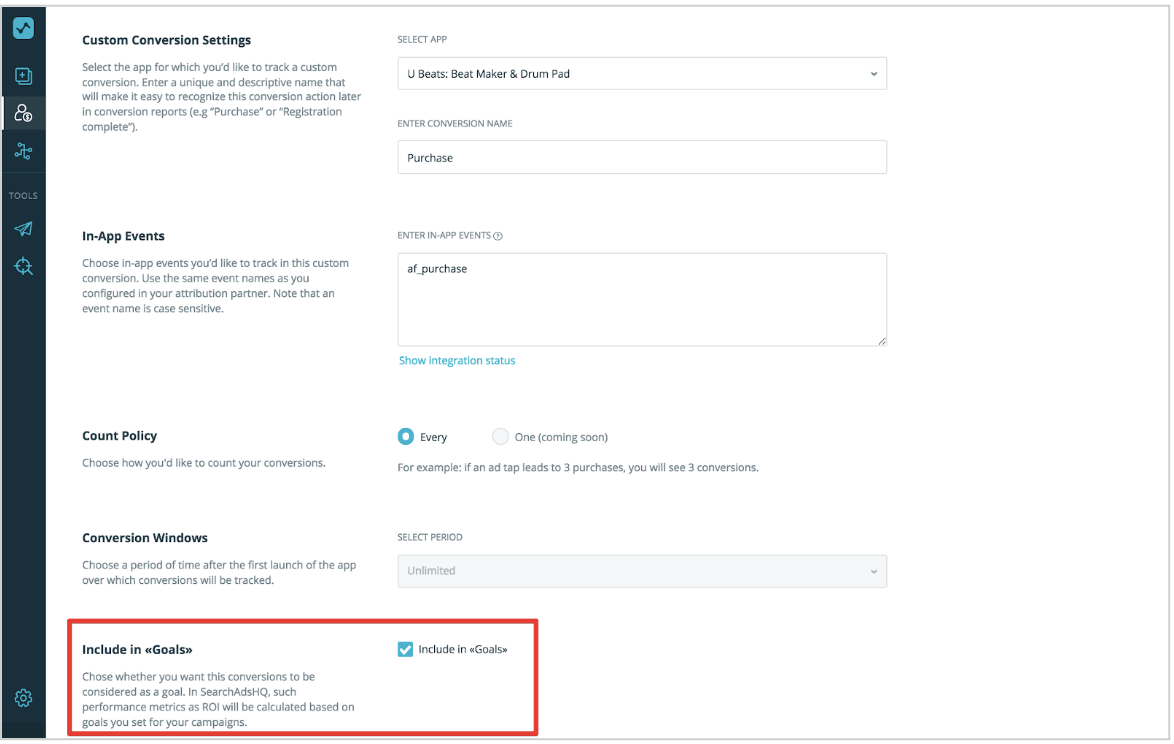Screen dimensions: 1174x744
Task: Click the chevron on the Unlimited period selector
Action: (875, 571)
